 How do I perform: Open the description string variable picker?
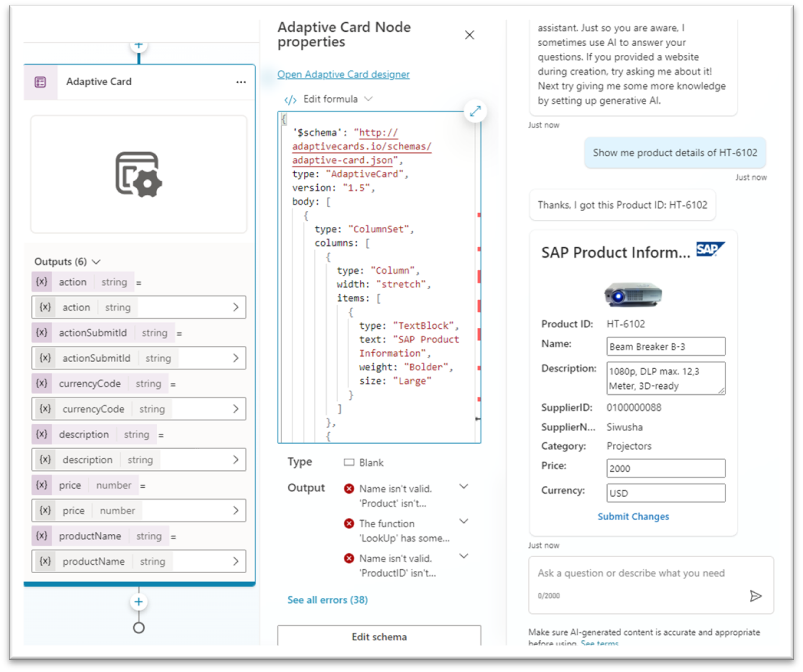coord(138,459)
